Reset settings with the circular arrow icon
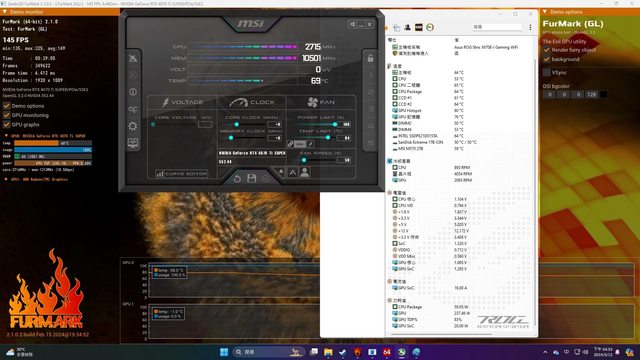 pyautogui.click(x=237, y=178)
